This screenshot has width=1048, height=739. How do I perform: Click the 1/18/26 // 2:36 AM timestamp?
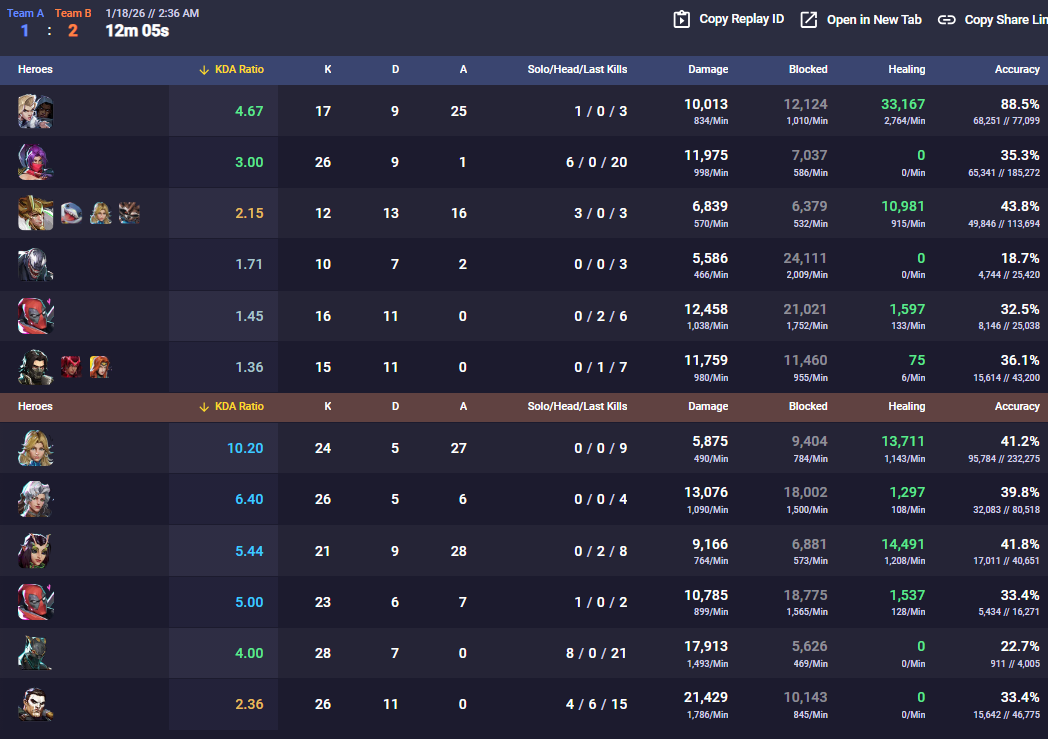[x=152, y=13]
